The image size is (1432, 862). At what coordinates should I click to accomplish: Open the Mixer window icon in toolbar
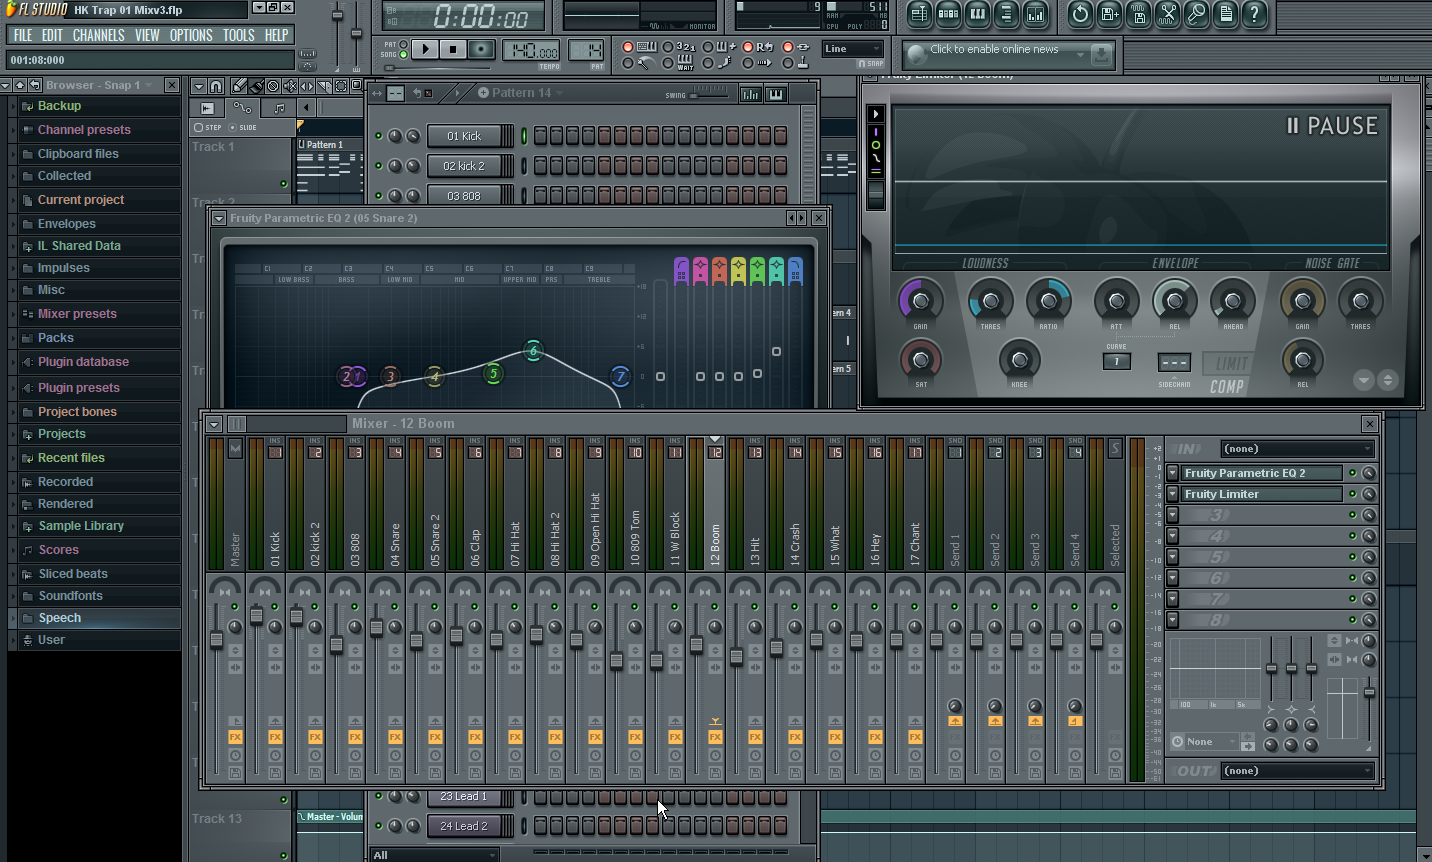1036,14
